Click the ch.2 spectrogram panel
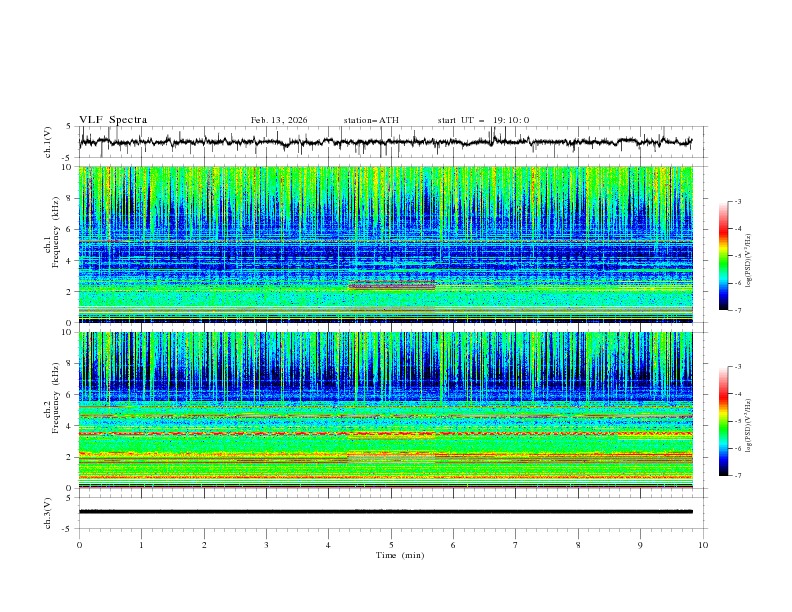792x612 pixels. (x=385, y=410)
